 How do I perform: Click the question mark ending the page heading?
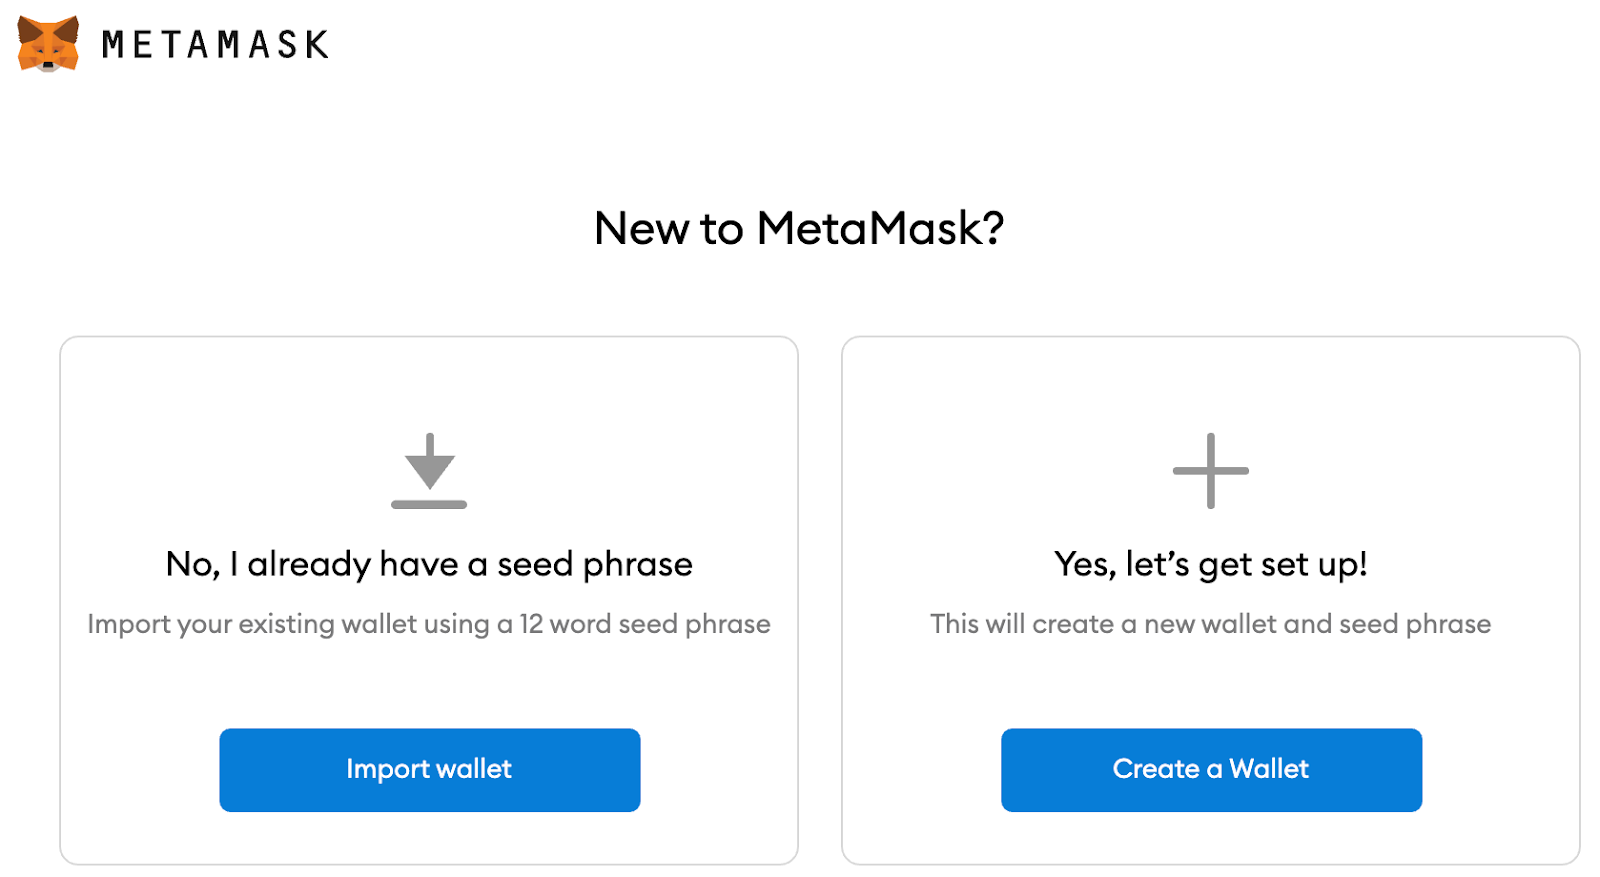[993, 228]
